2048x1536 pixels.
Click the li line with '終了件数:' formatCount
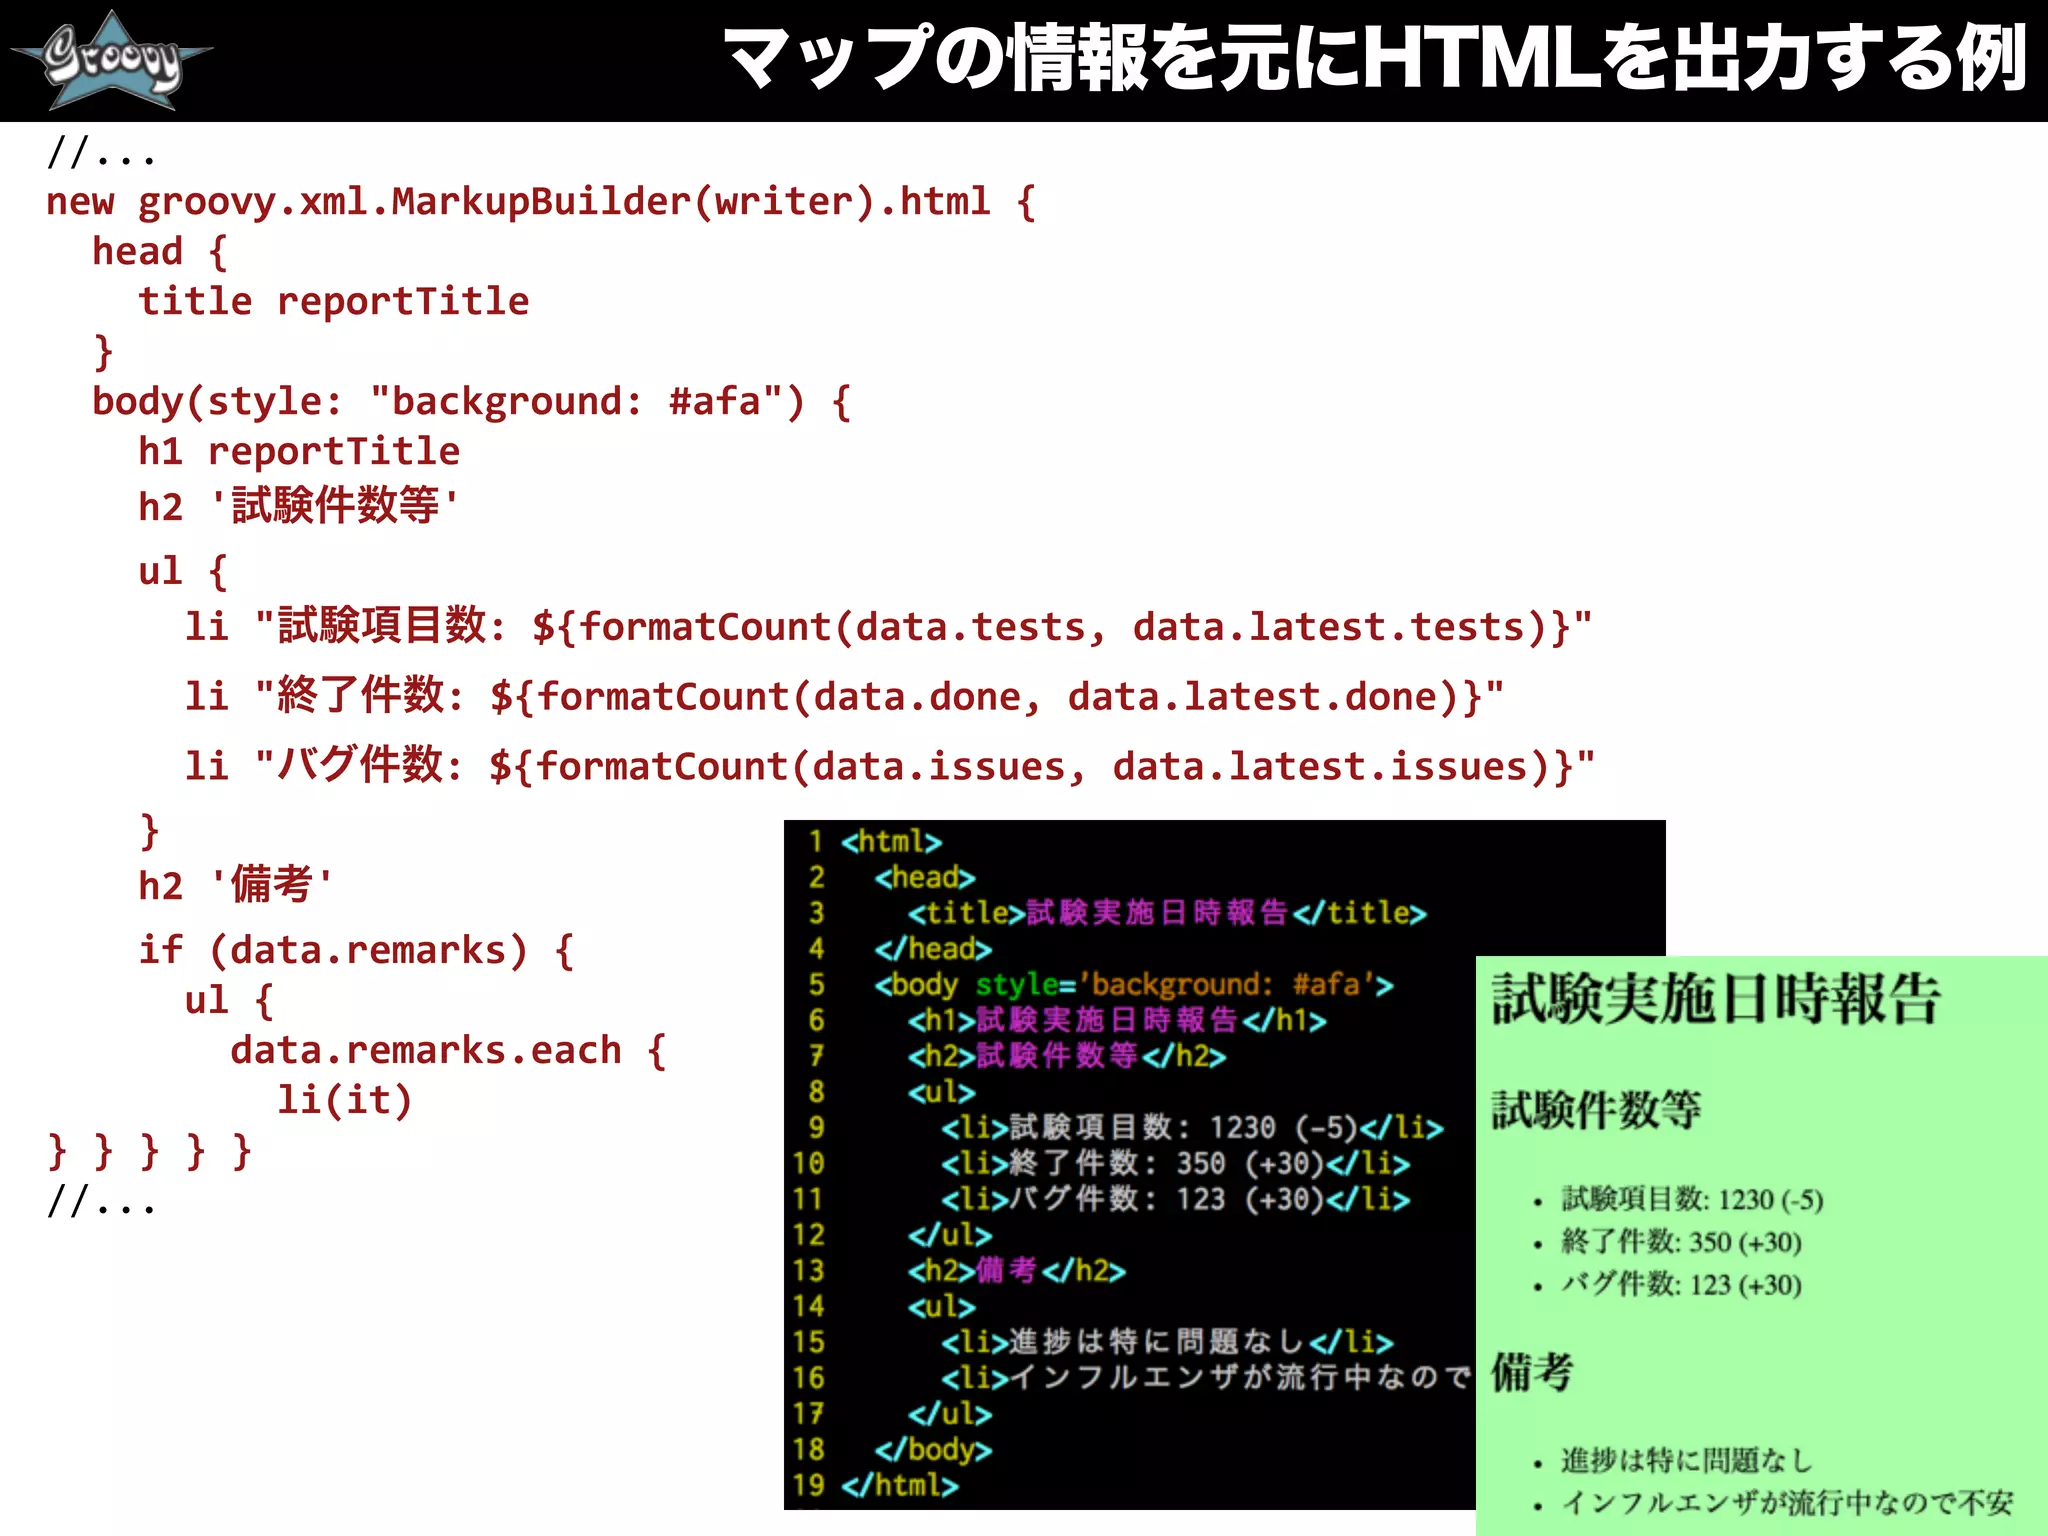[844, 696]
